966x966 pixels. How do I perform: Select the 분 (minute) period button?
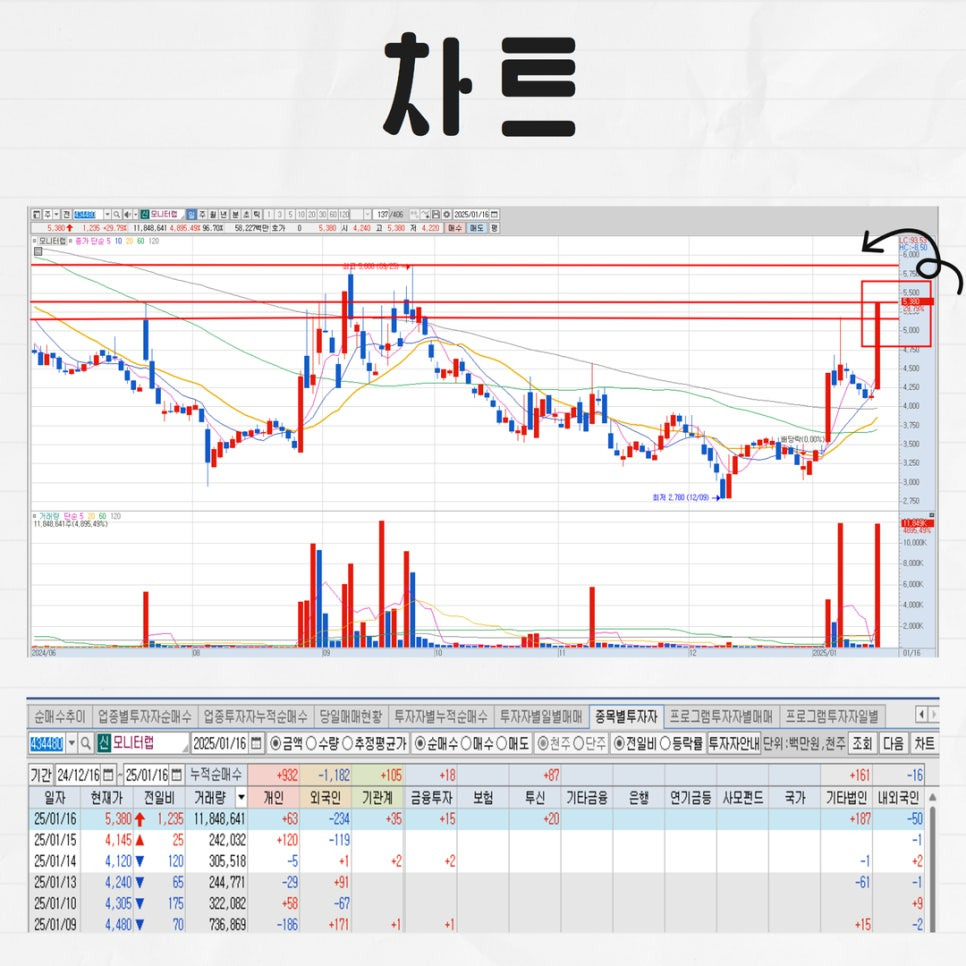coord(235,214)
